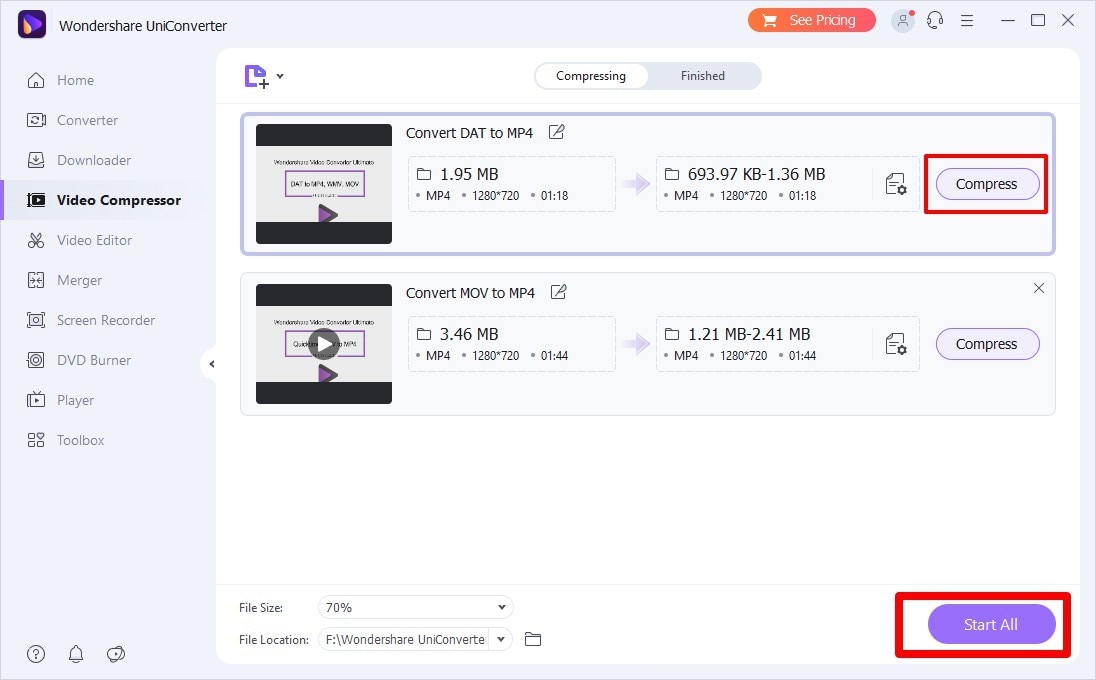Rename Convert DAT to MP4 with edit icon
The width and height of the screenshot is (1096, 680).
(x=556, y=132)
